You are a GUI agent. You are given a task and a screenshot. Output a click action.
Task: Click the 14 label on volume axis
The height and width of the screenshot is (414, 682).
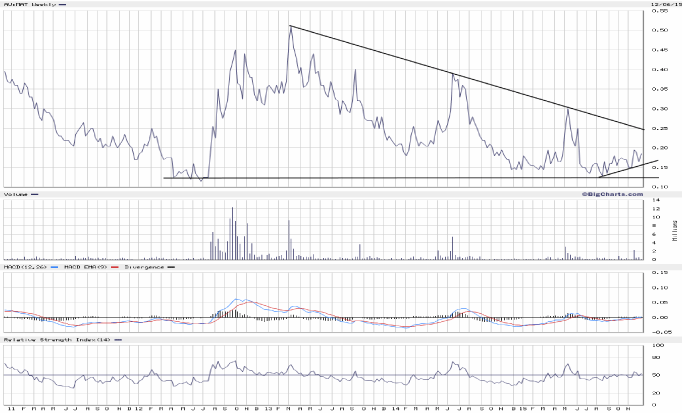pyautogui.click(x=656, y=200)
